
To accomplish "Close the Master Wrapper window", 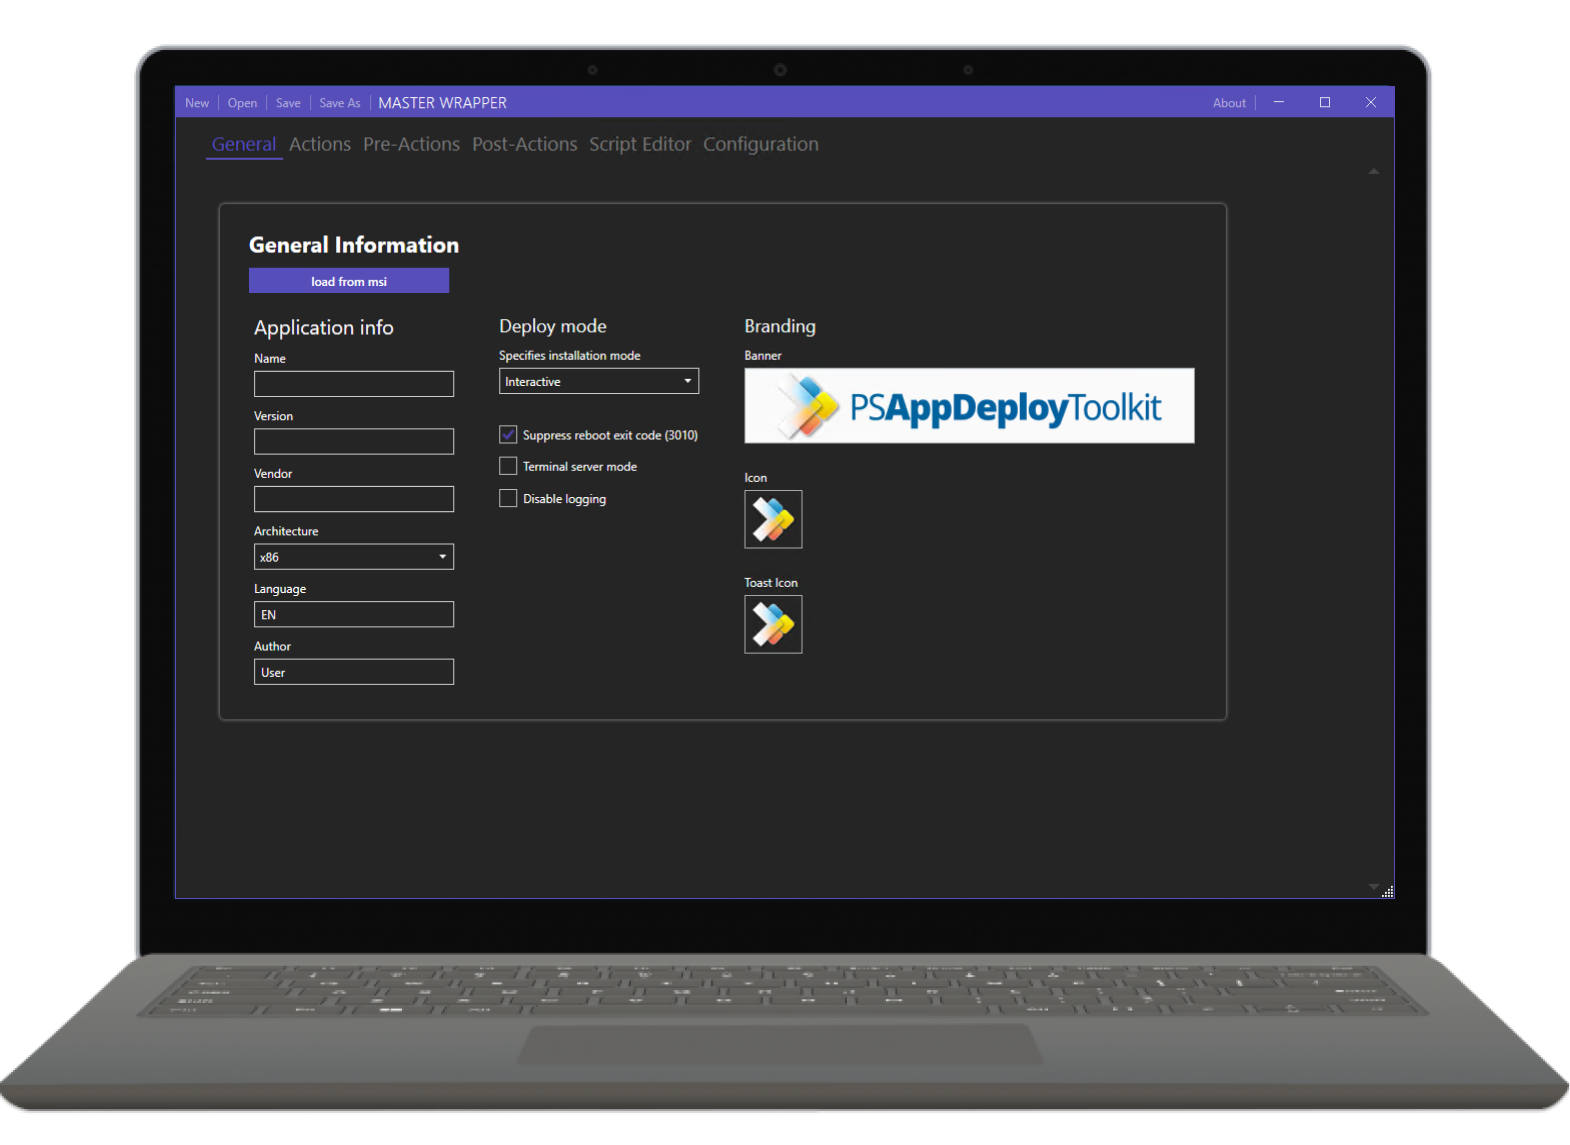I will point(1370,102).
